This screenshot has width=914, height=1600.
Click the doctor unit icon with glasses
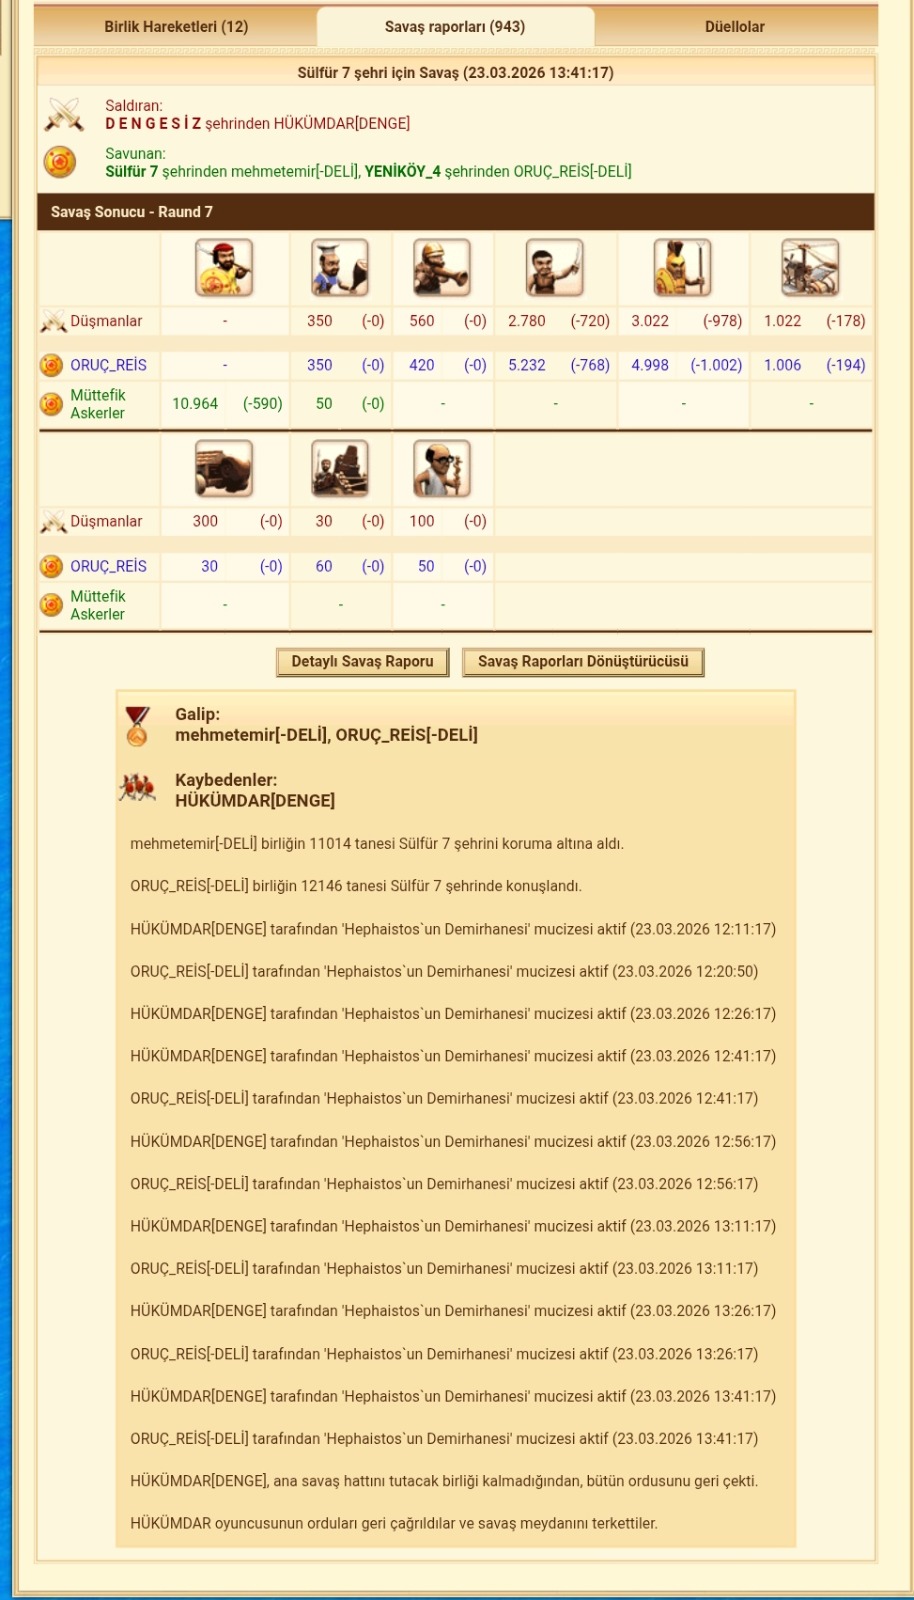point(442,468)
